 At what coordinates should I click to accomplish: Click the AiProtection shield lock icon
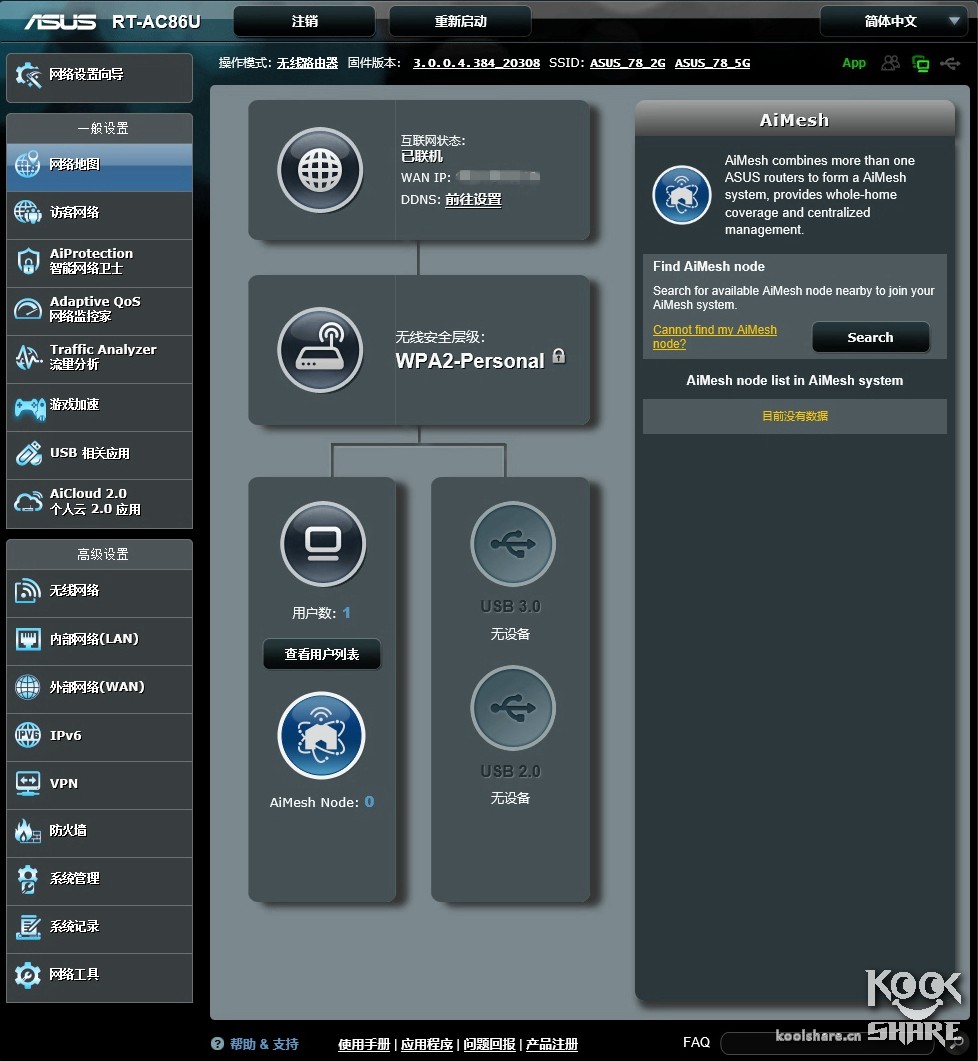[x=28, y=261]
